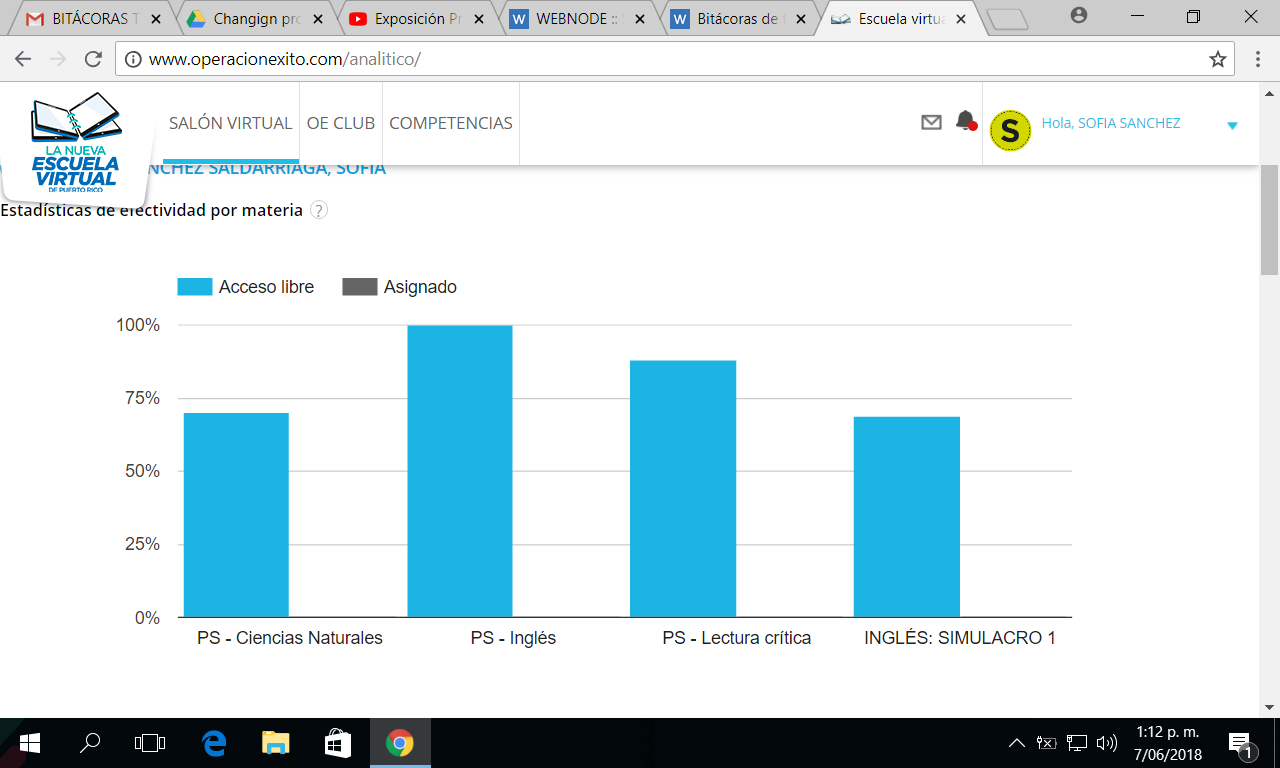Open the COMPETENCIAS menu item

[x=450, y=123]
